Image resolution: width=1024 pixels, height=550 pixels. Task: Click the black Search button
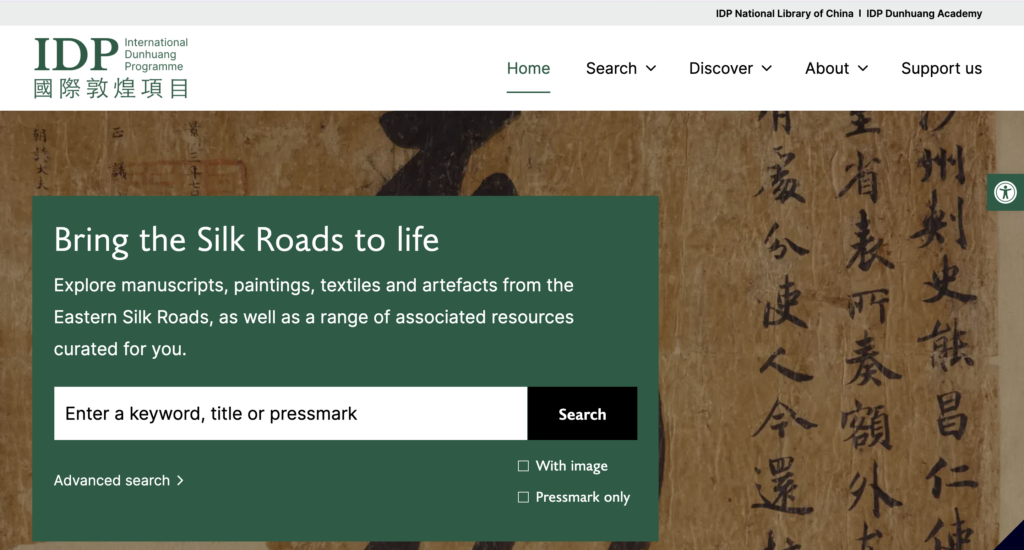[582, 413]
